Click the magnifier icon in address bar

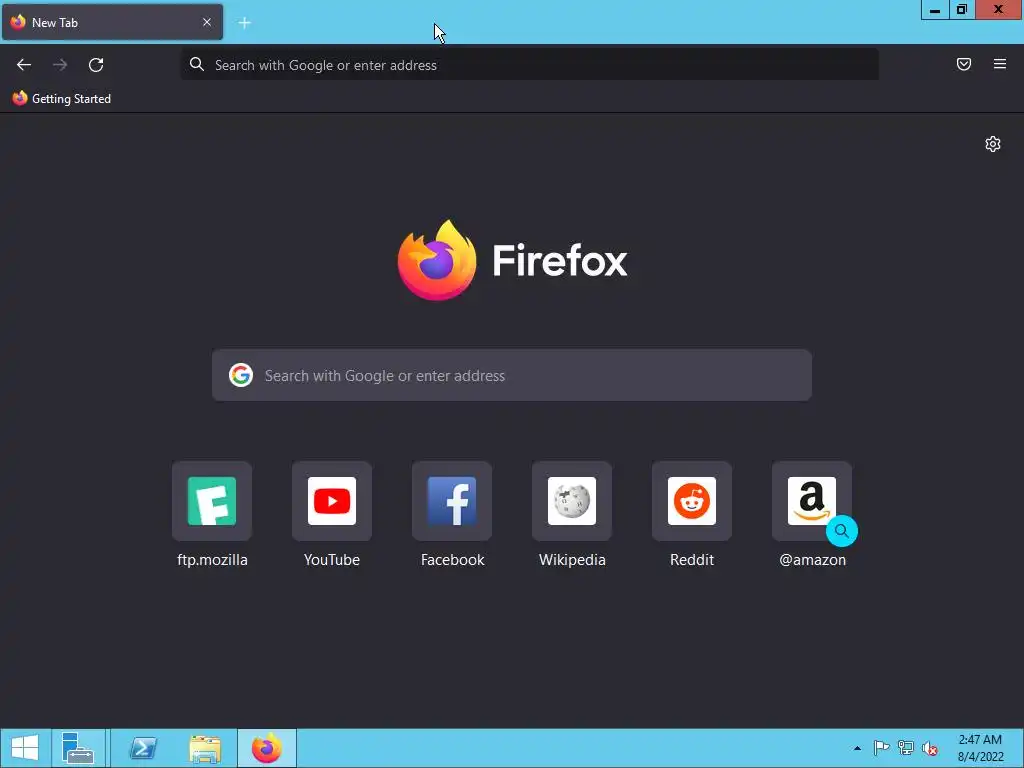click(x=197, y=64)
